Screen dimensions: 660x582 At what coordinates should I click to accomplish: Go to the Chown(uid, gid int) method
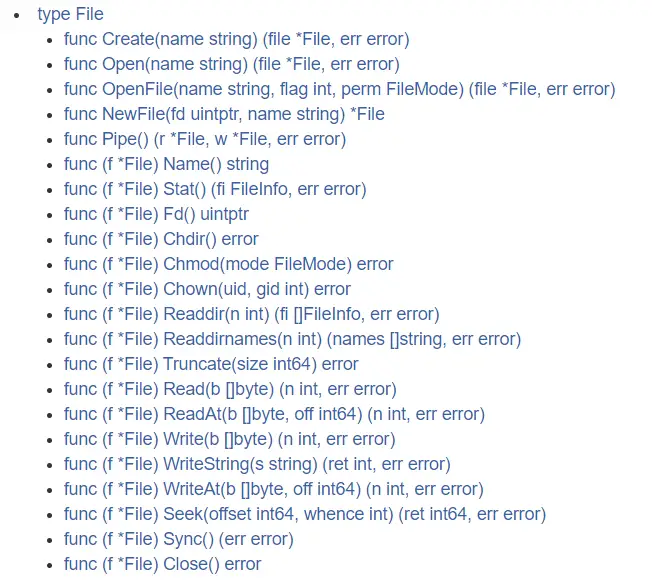click(x=207, y=289)
